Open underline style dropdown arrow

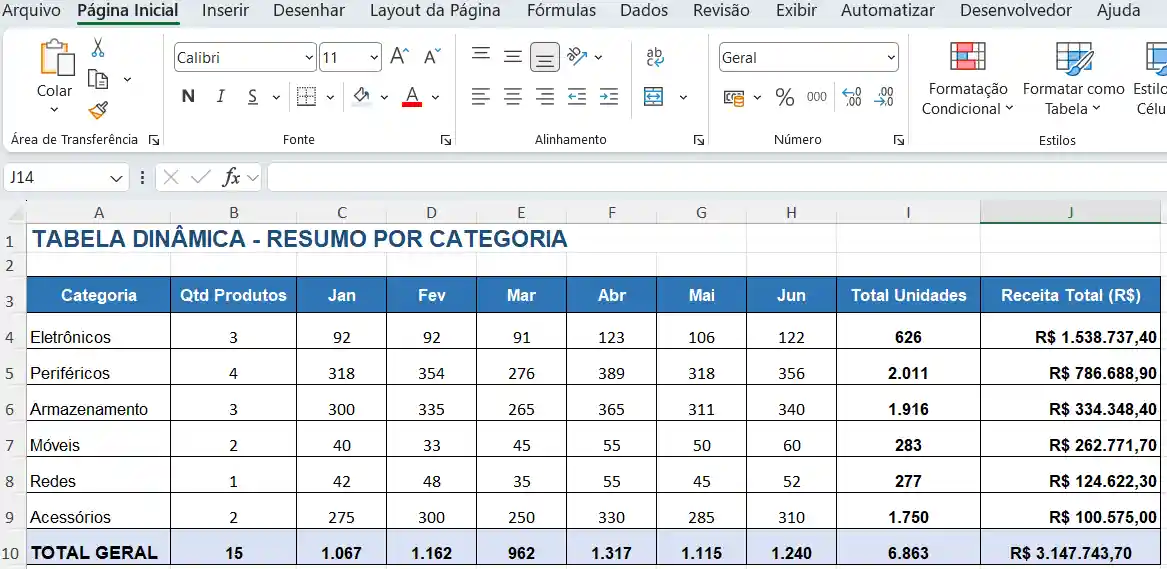coord(276,97)
